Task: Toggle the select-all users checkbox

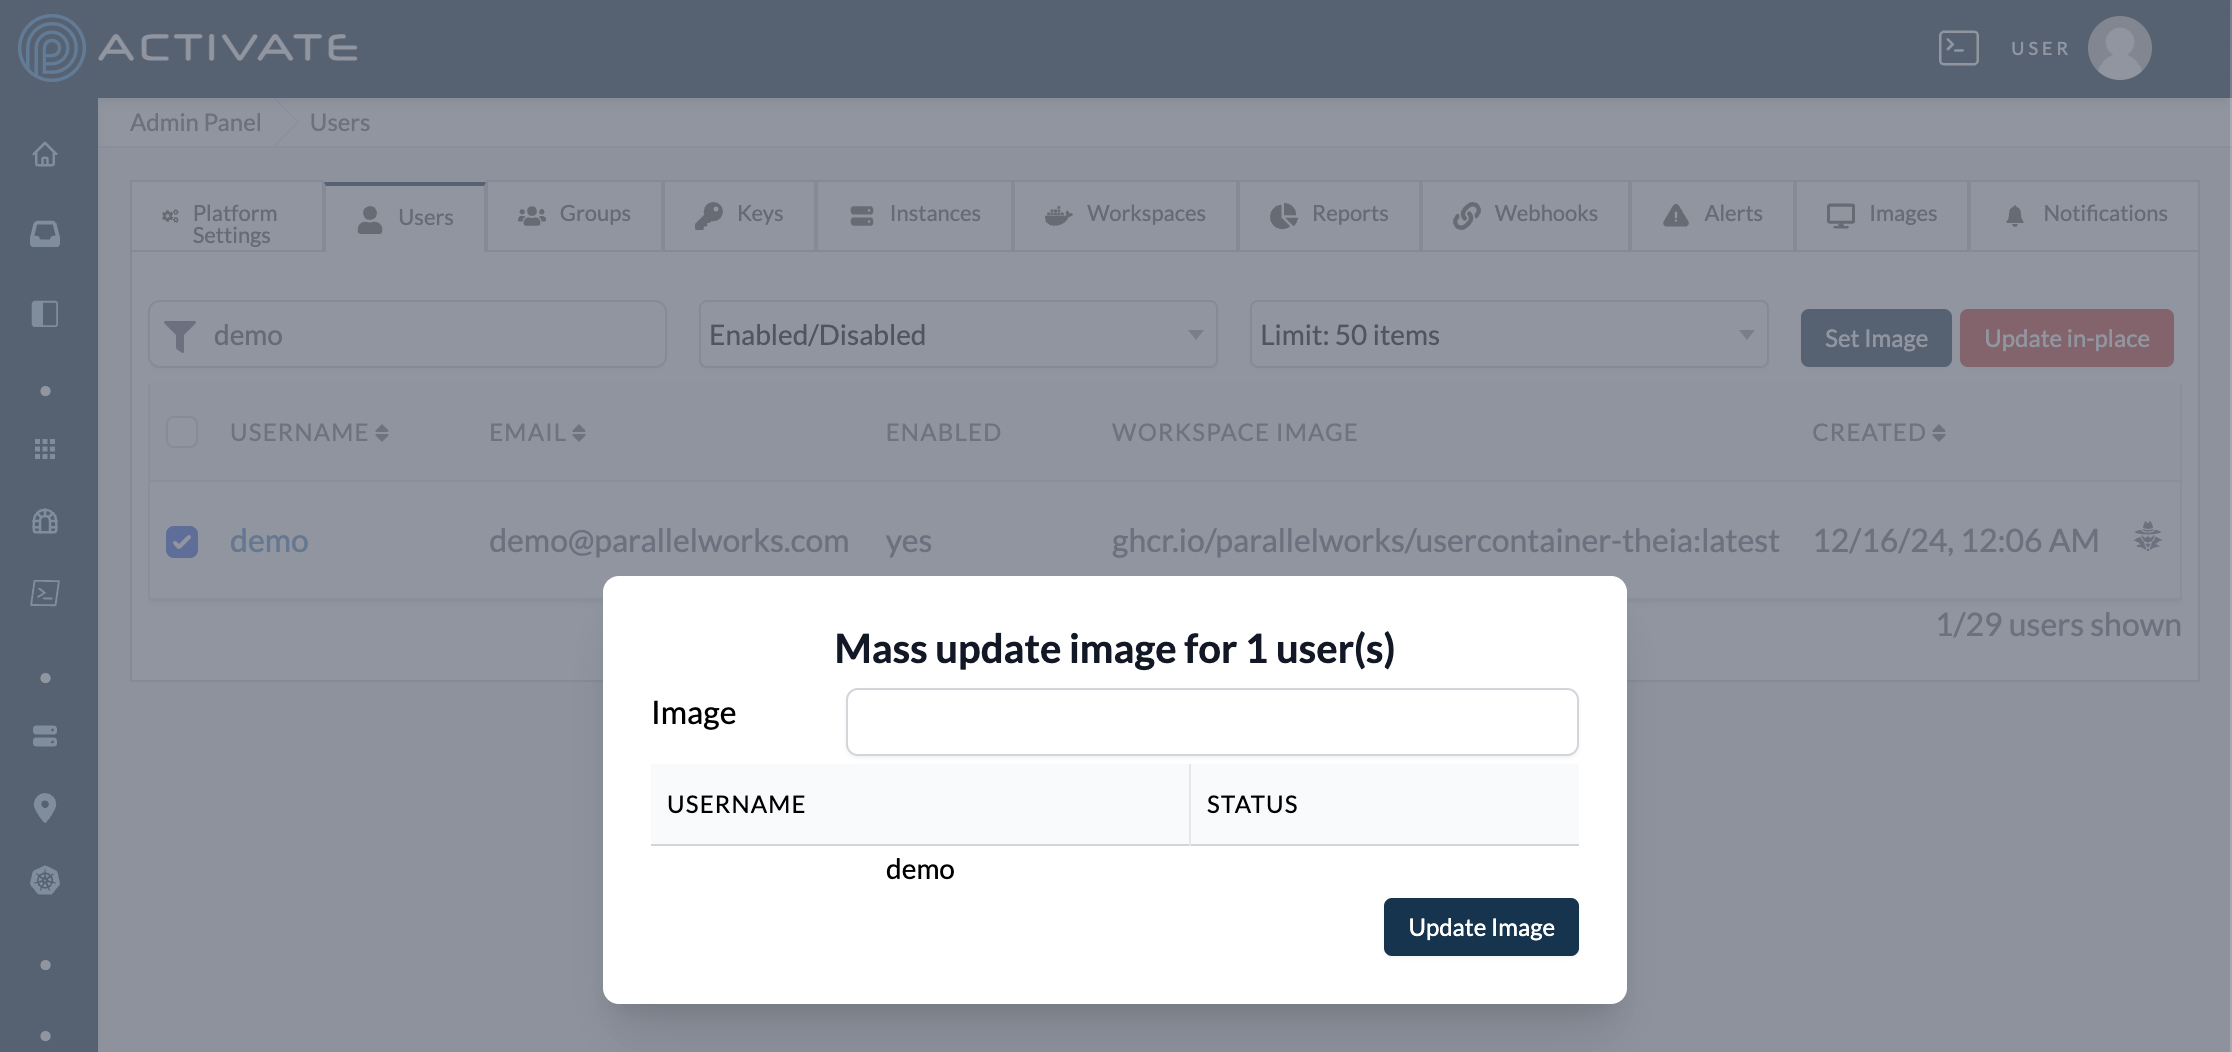Action: point(182,432)
